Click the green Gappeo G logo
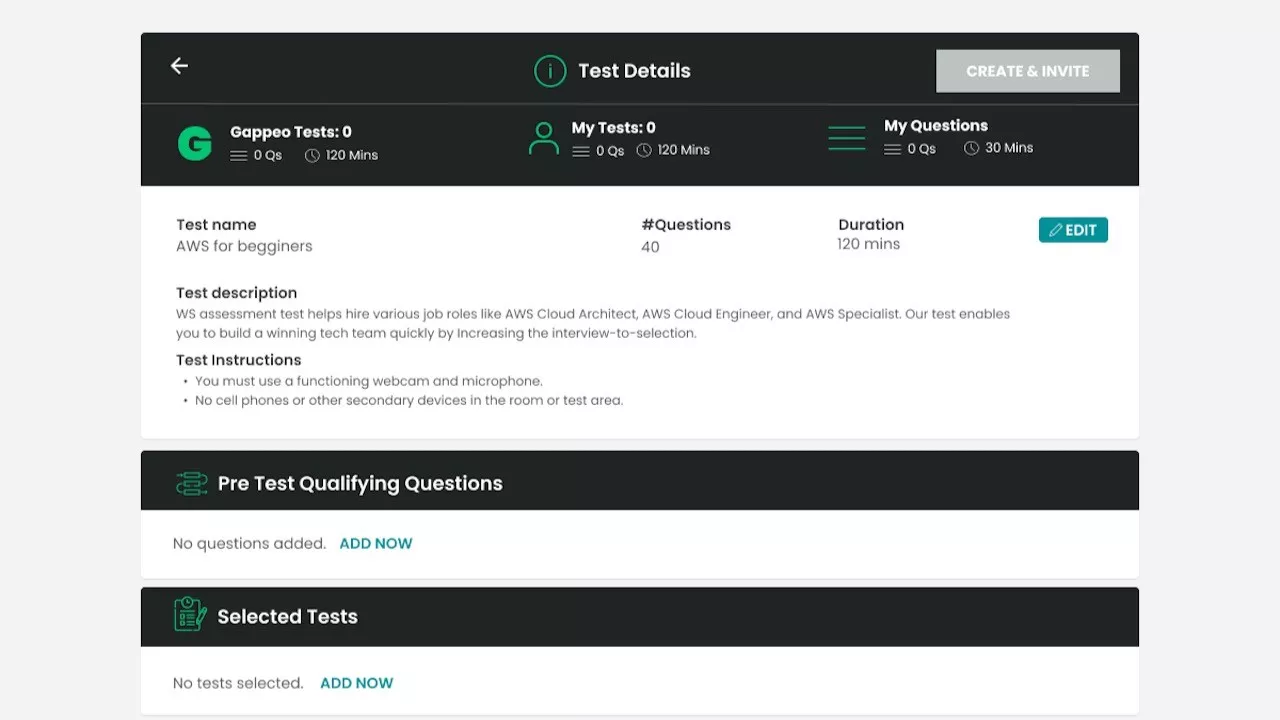This screenshot has width=1280, height=720. click(194, 144)
